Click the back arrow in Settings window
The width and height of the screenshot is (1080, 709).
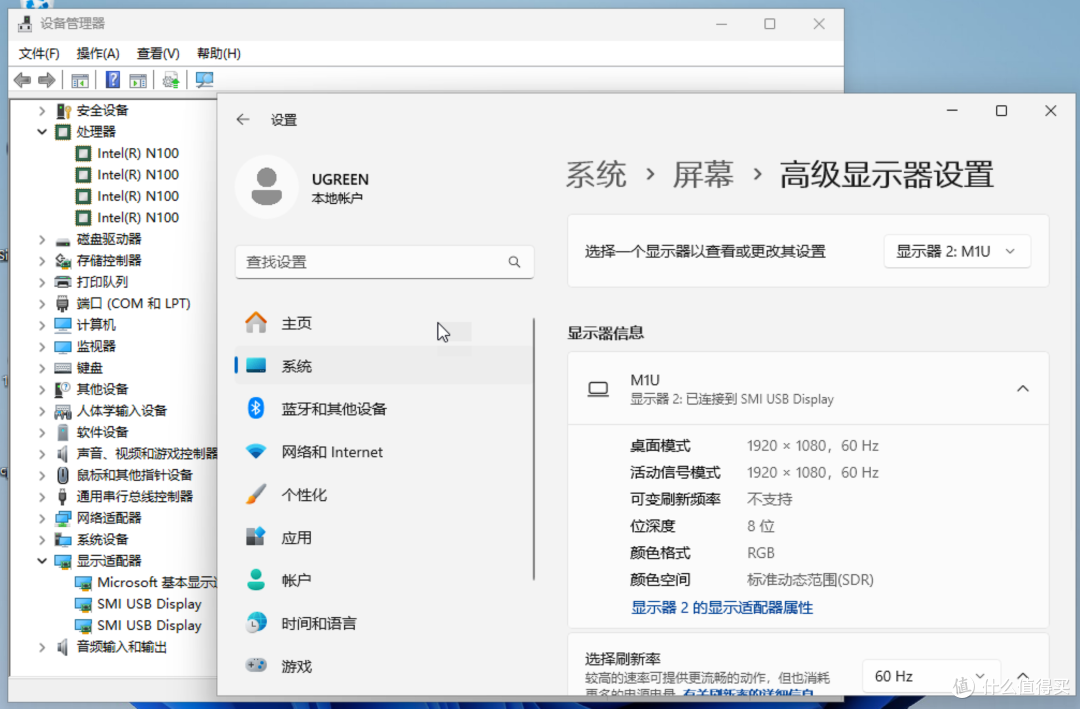click(242, 119)
